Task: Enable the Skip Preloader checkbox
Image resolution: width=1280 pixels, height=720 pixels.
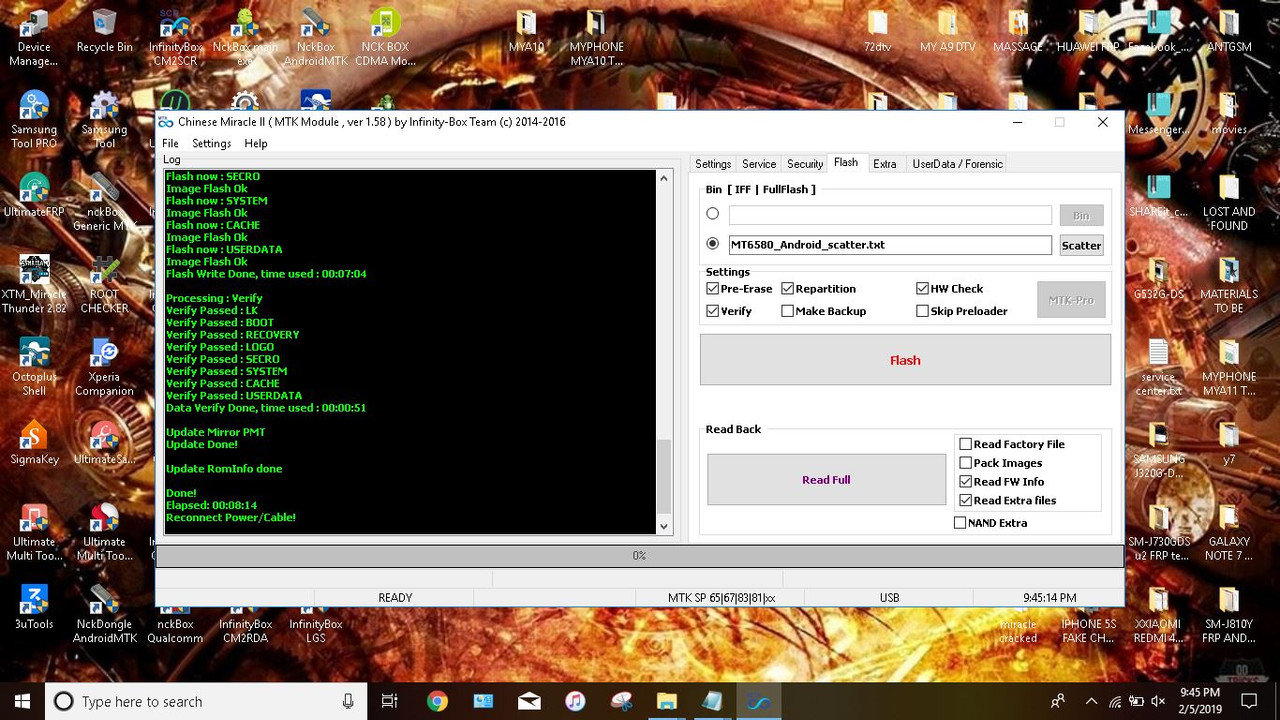Action: click(962, 311)
